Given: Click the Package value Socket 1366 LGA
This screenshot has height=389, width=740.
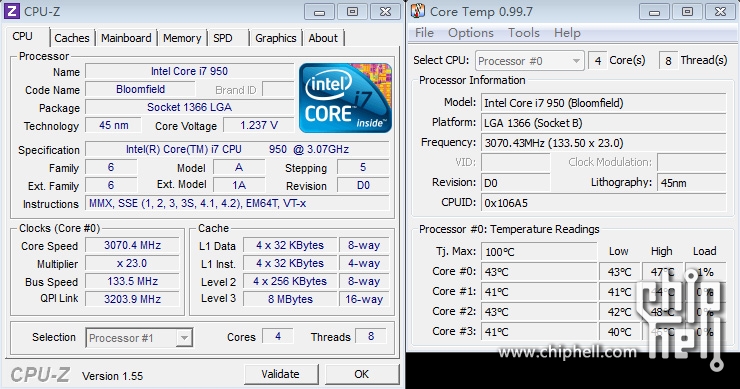Looking at the screenshot, I should click(x=189, y=107).
